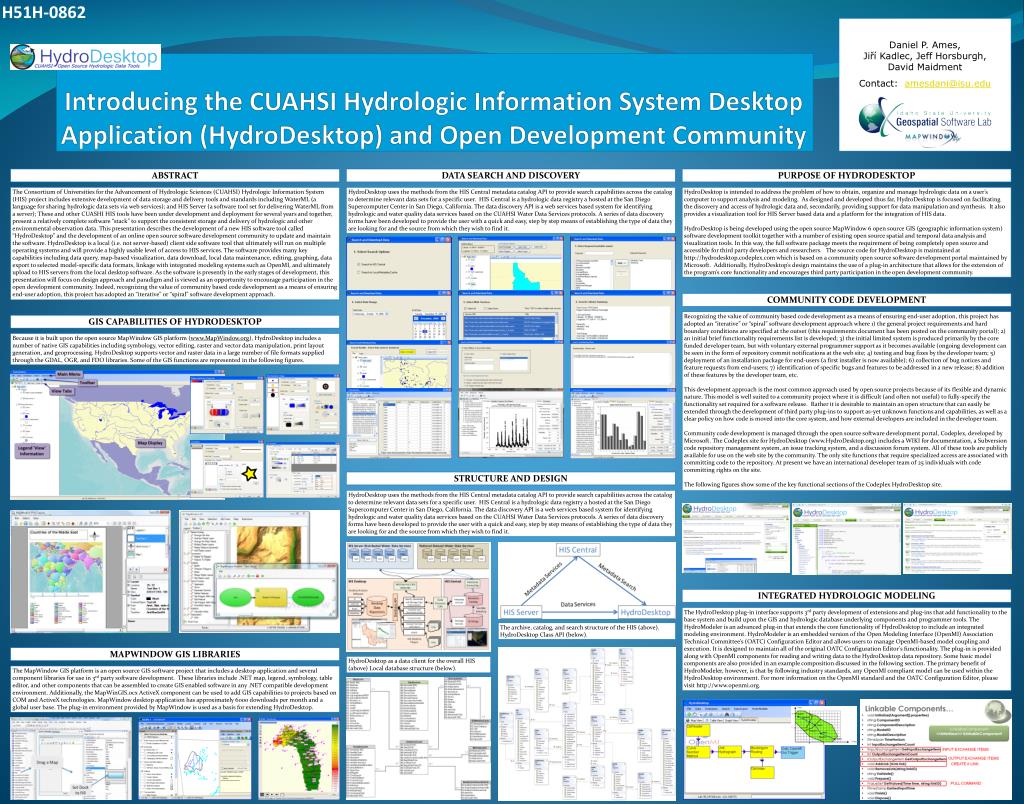
Task: Select the poster ID text H51H-0862
Action: 44,11
